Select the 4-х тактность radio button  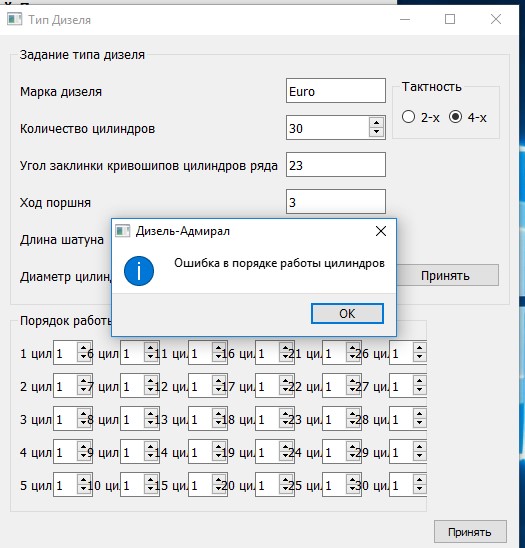coord(455,117)
